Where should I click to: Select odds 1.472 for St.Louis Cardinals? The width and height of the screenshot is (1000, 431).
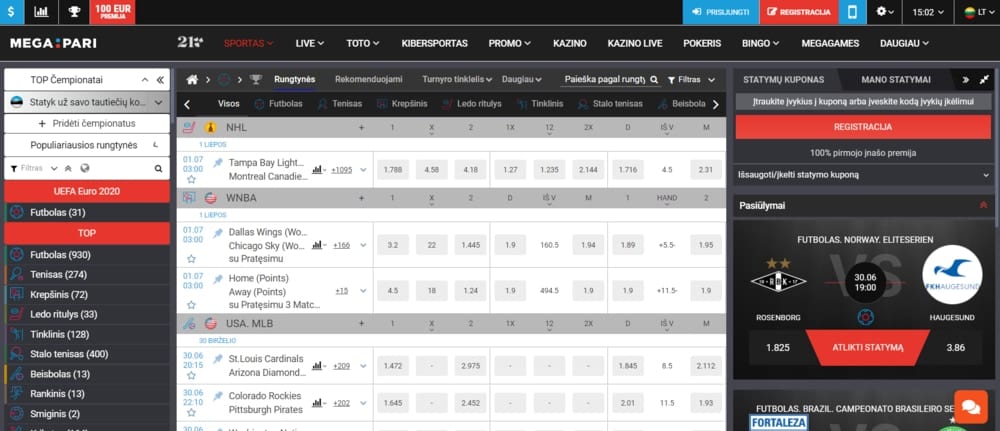pos(393,366)
